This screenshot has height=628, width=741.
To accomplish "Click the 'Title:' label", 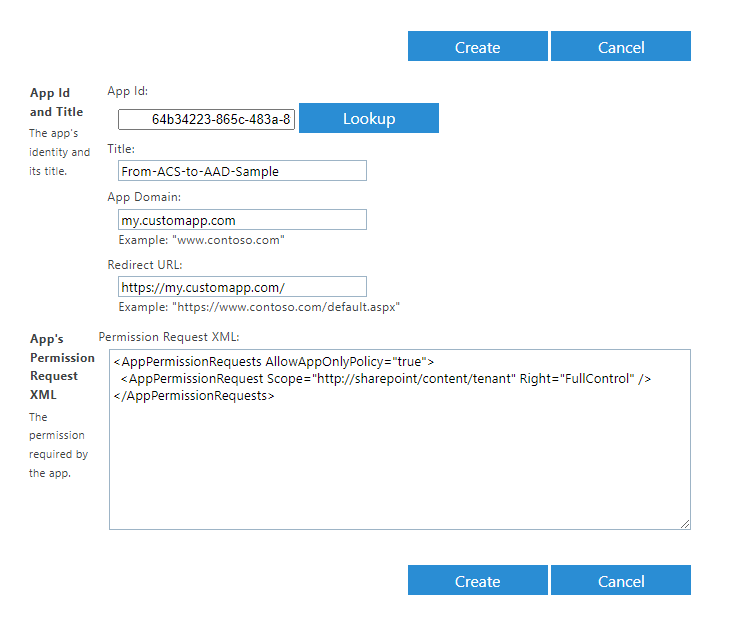I will pyautogui.click(x=121, y=149).
